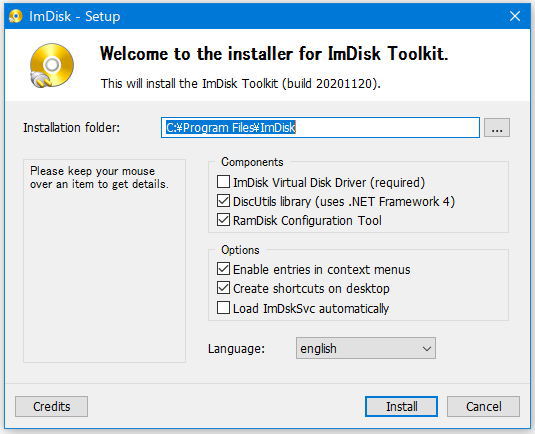
Task: Click the ImDisk title bar disc icon
Action: [16, 16]
